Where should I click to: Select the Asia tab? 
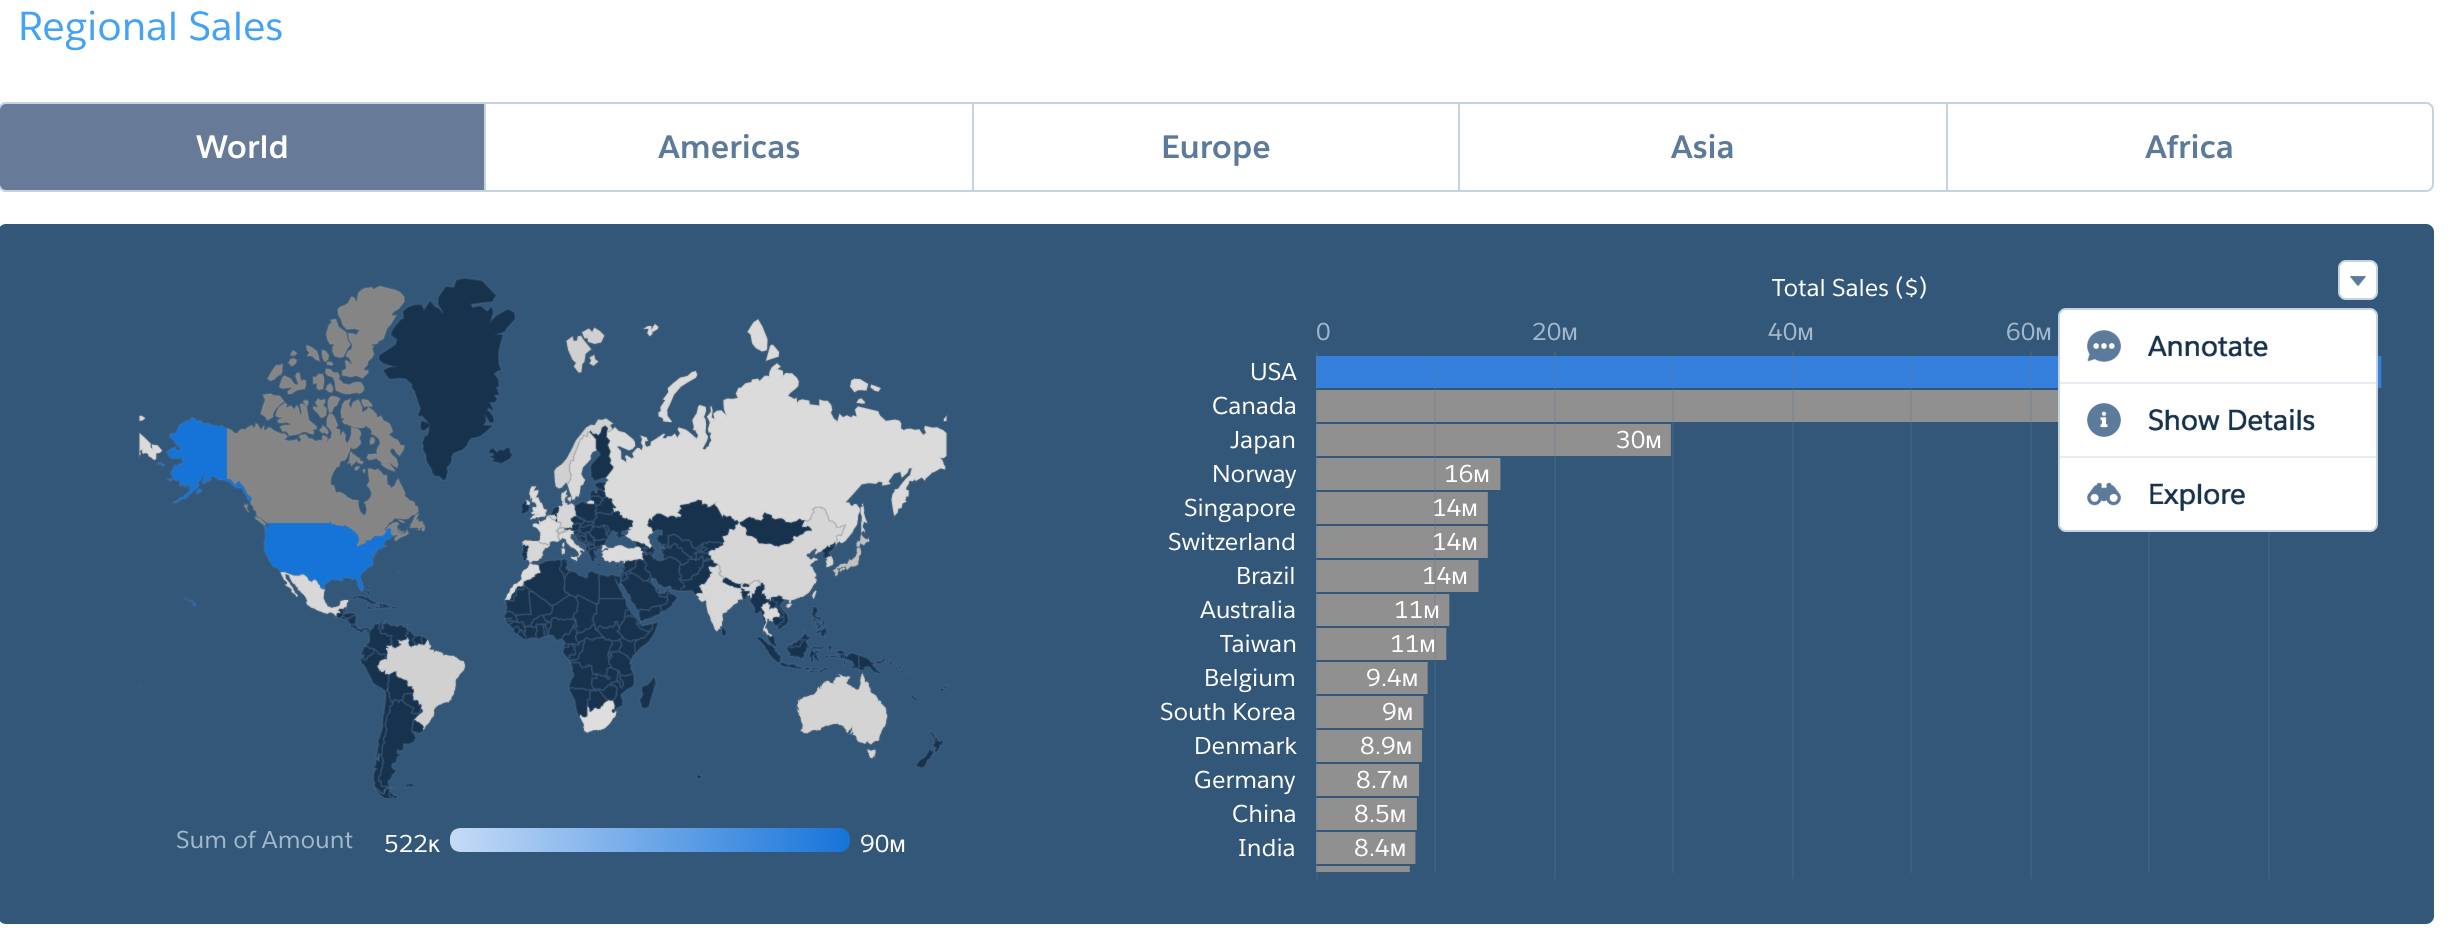click(x=1699, y=147)
